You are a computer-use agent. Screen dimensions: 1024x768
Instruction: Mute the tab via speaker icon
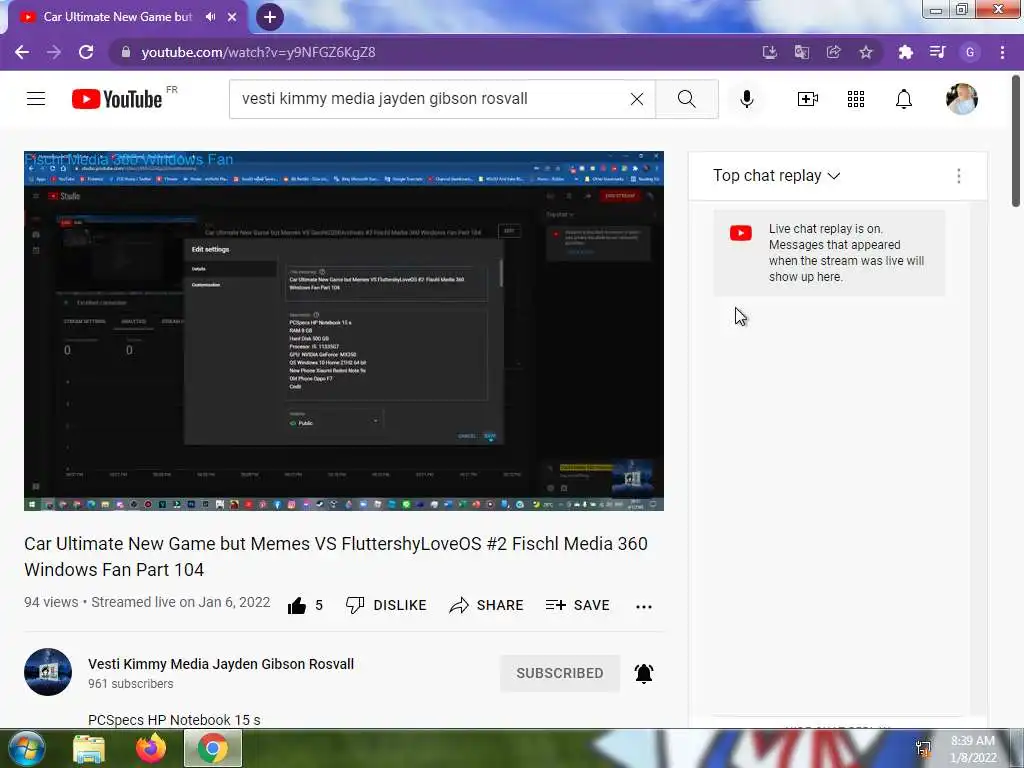(x=210, y=17)
